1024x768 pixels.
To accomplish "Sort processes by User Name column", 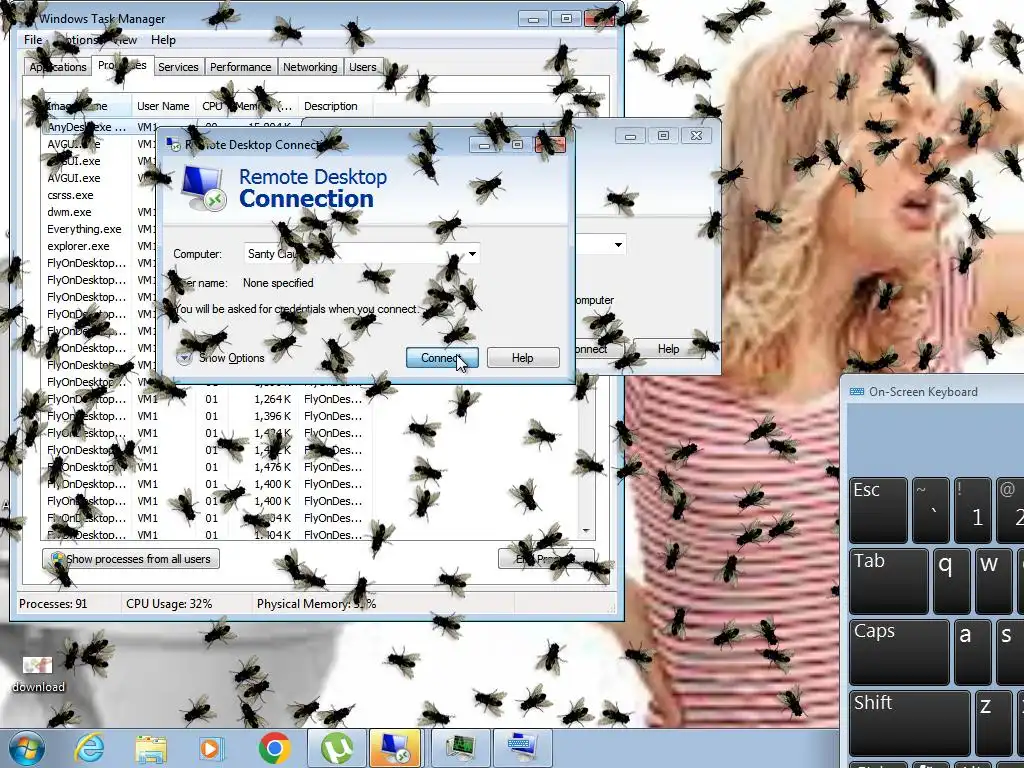I will 163,106.
